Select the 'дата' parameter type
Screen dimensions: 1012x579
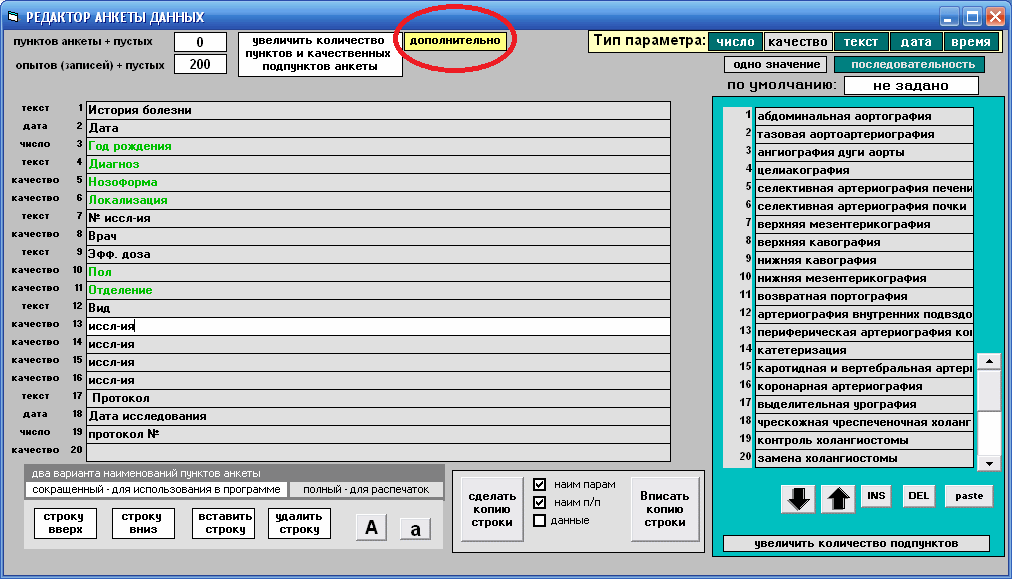coord(915,42)
